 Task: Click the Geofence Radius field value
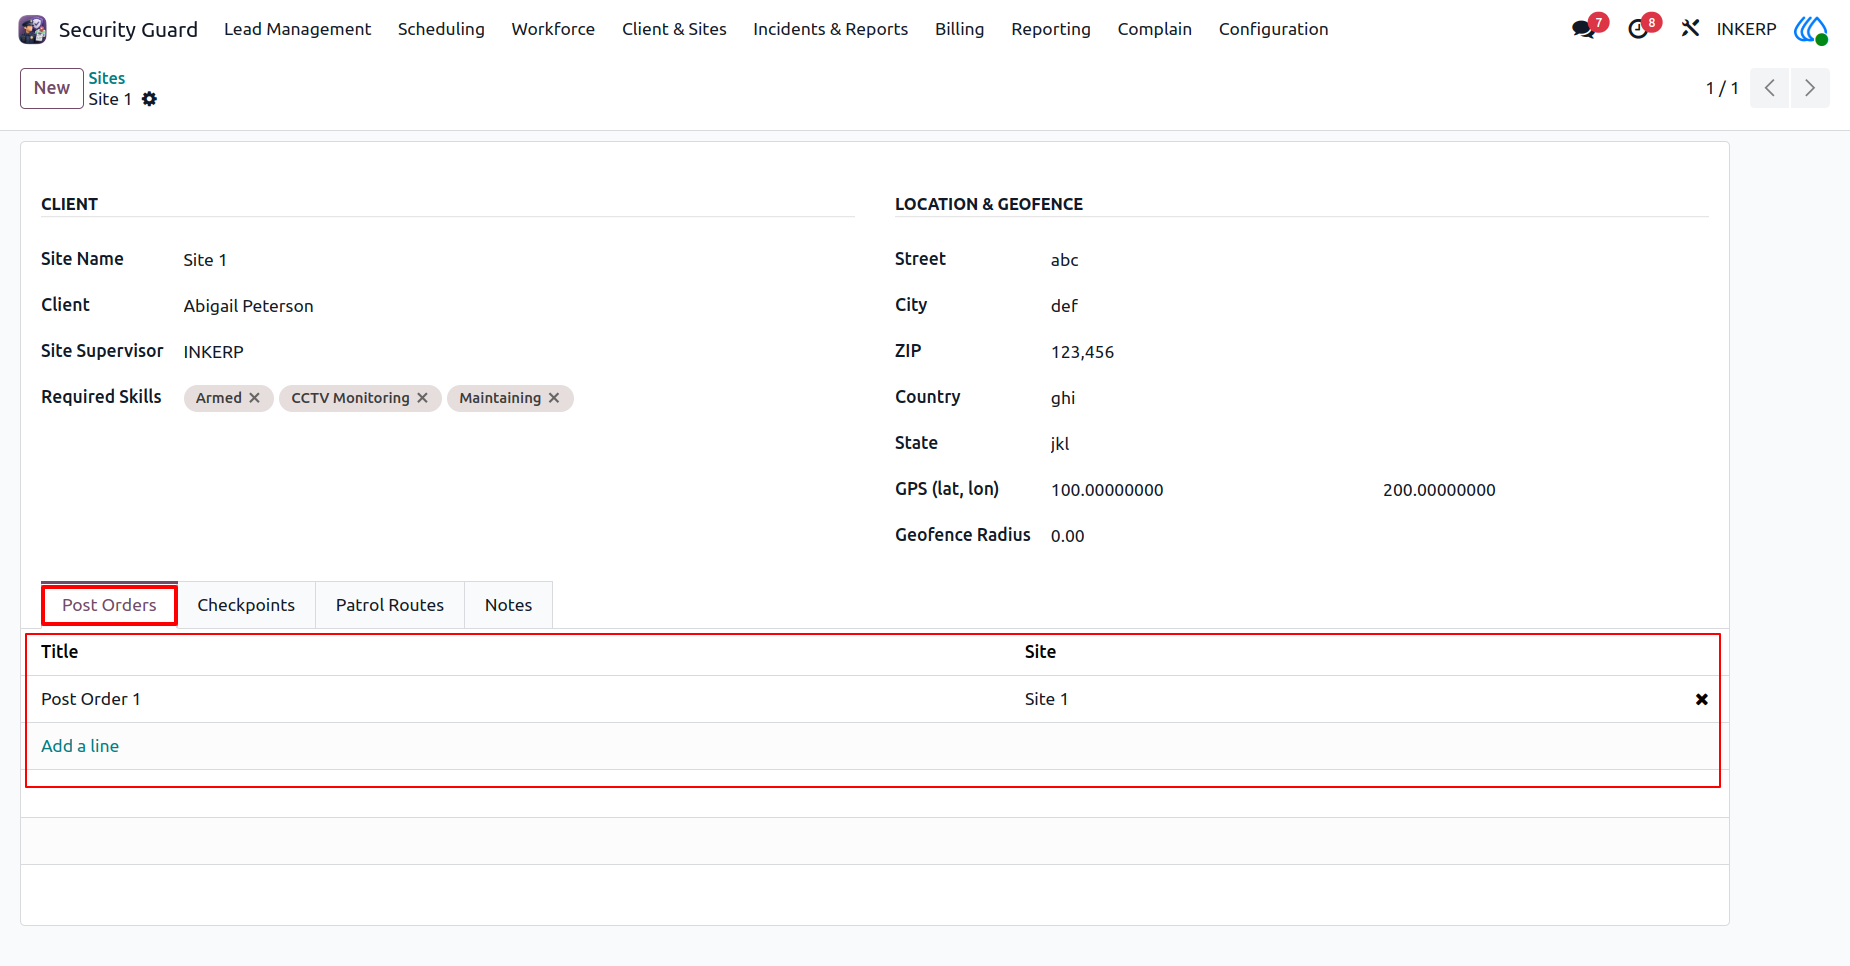(x=1068, y=536)
